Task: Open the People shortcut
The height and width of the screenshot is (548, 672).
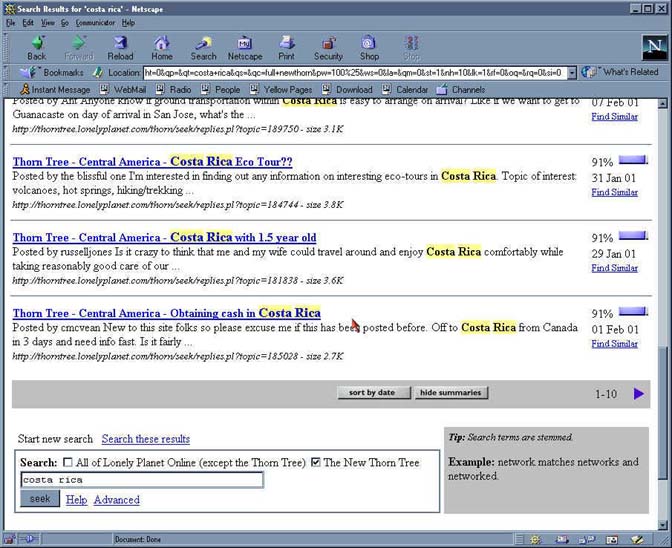Action: click(221, 90)
